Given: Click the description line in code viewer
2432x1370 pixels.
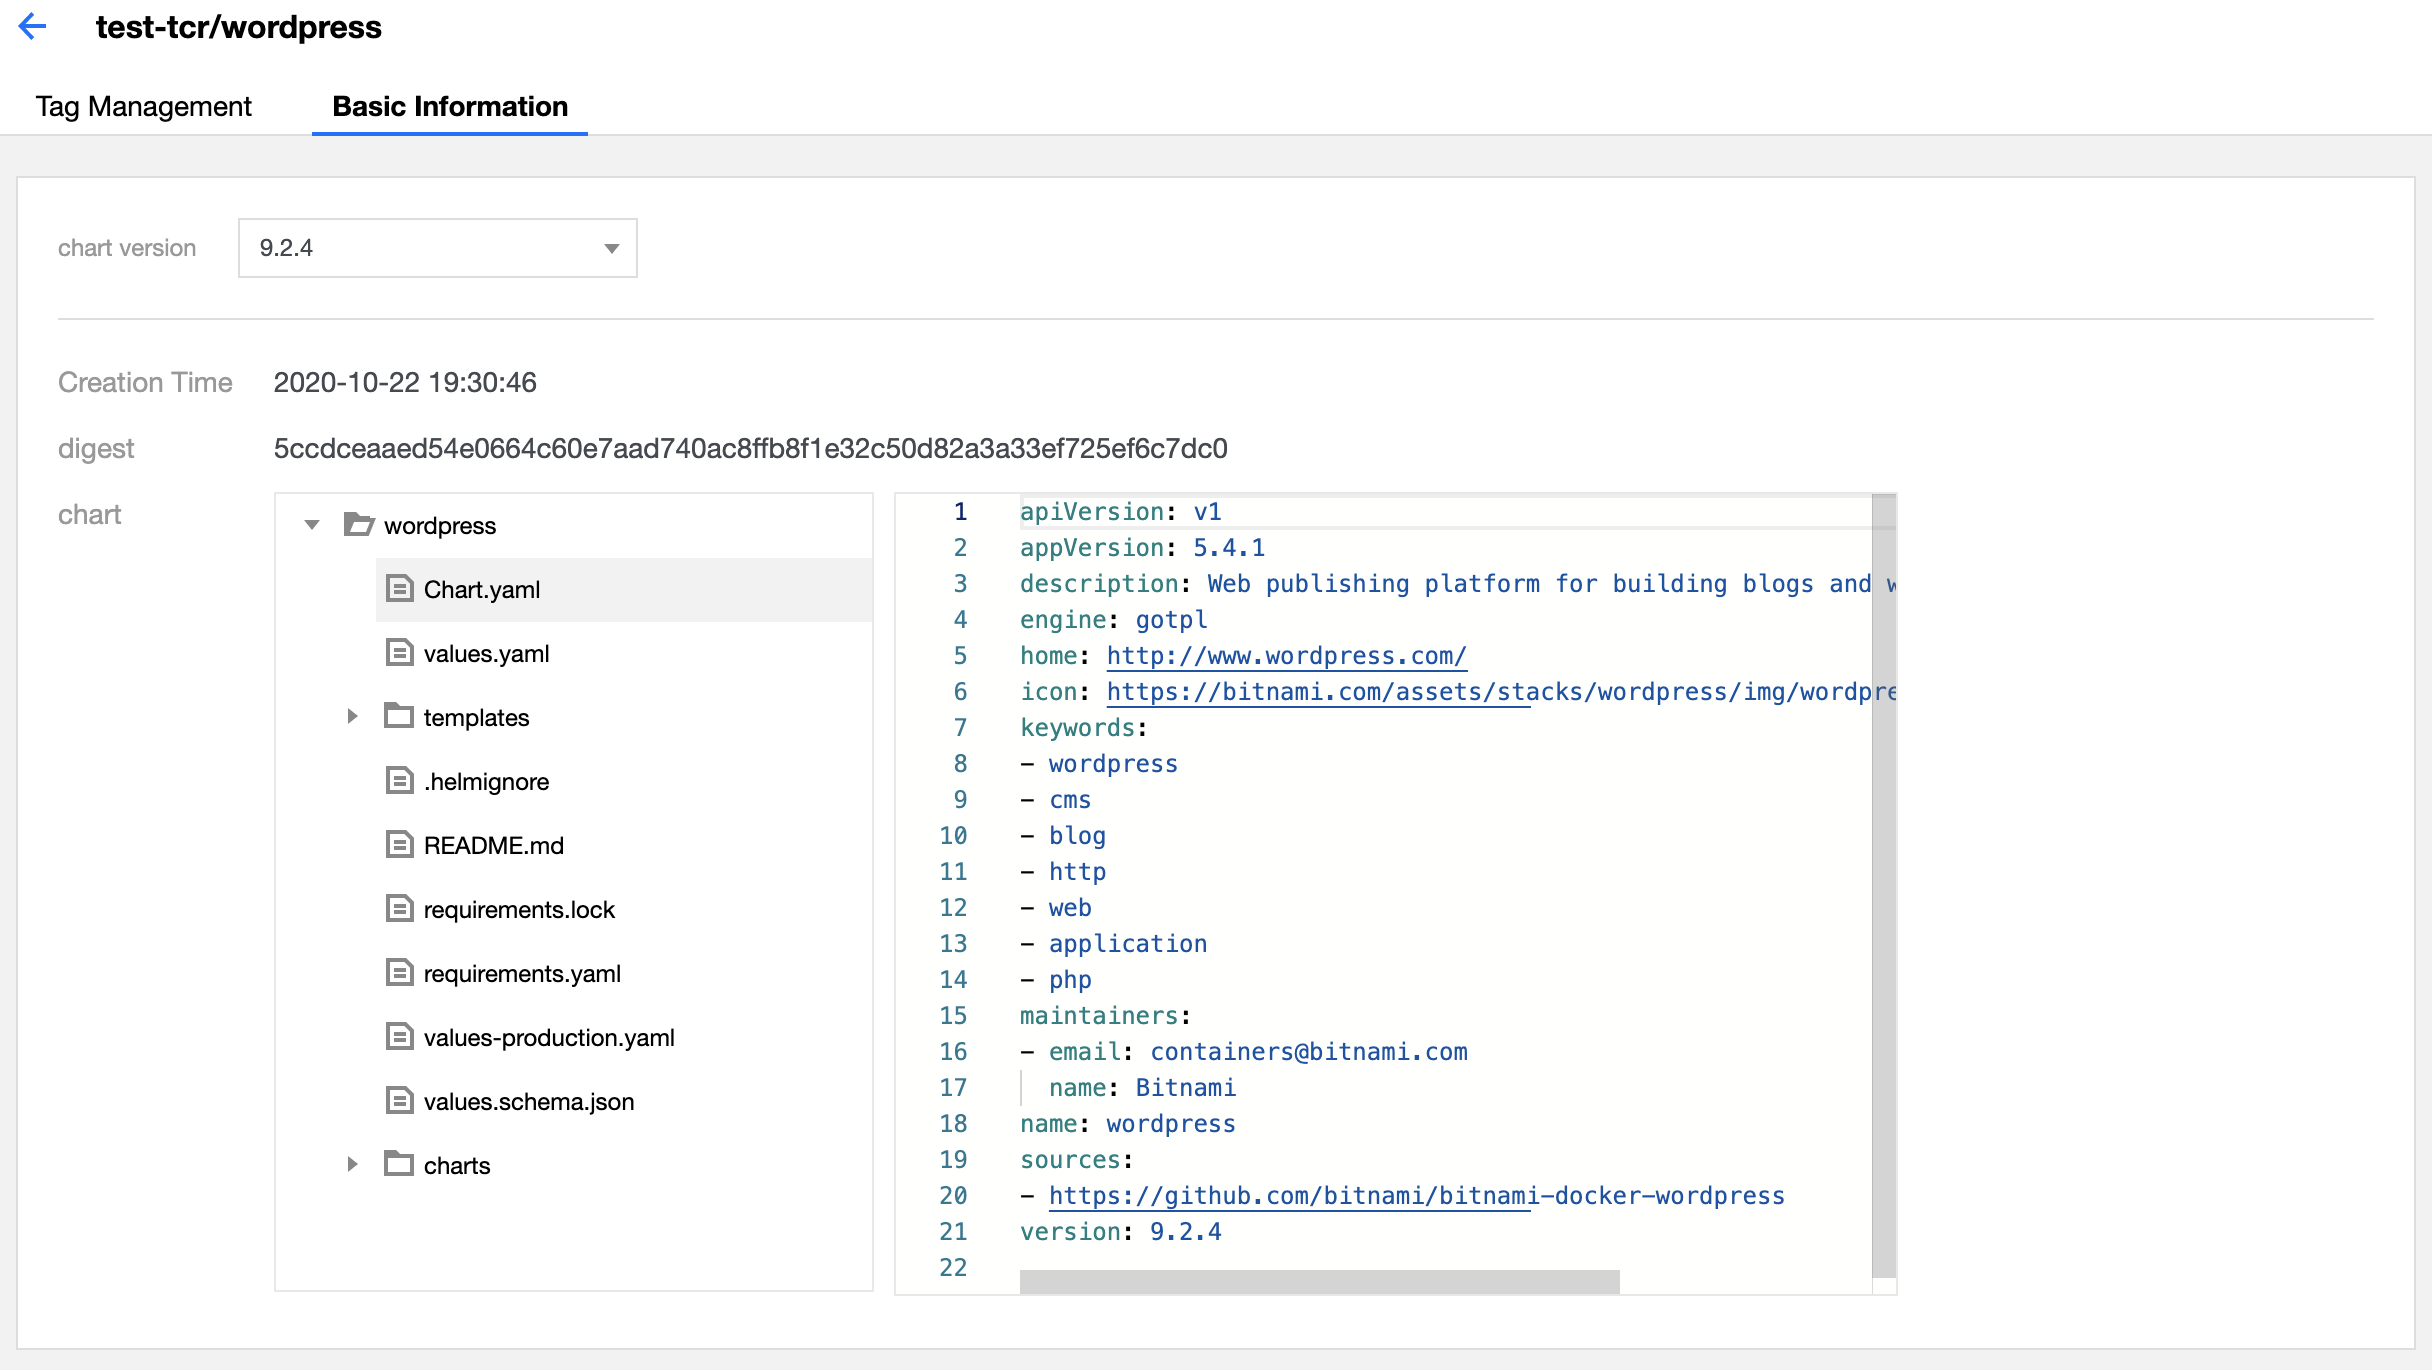Looking at the screenshot, I should tap(1457, 584).
